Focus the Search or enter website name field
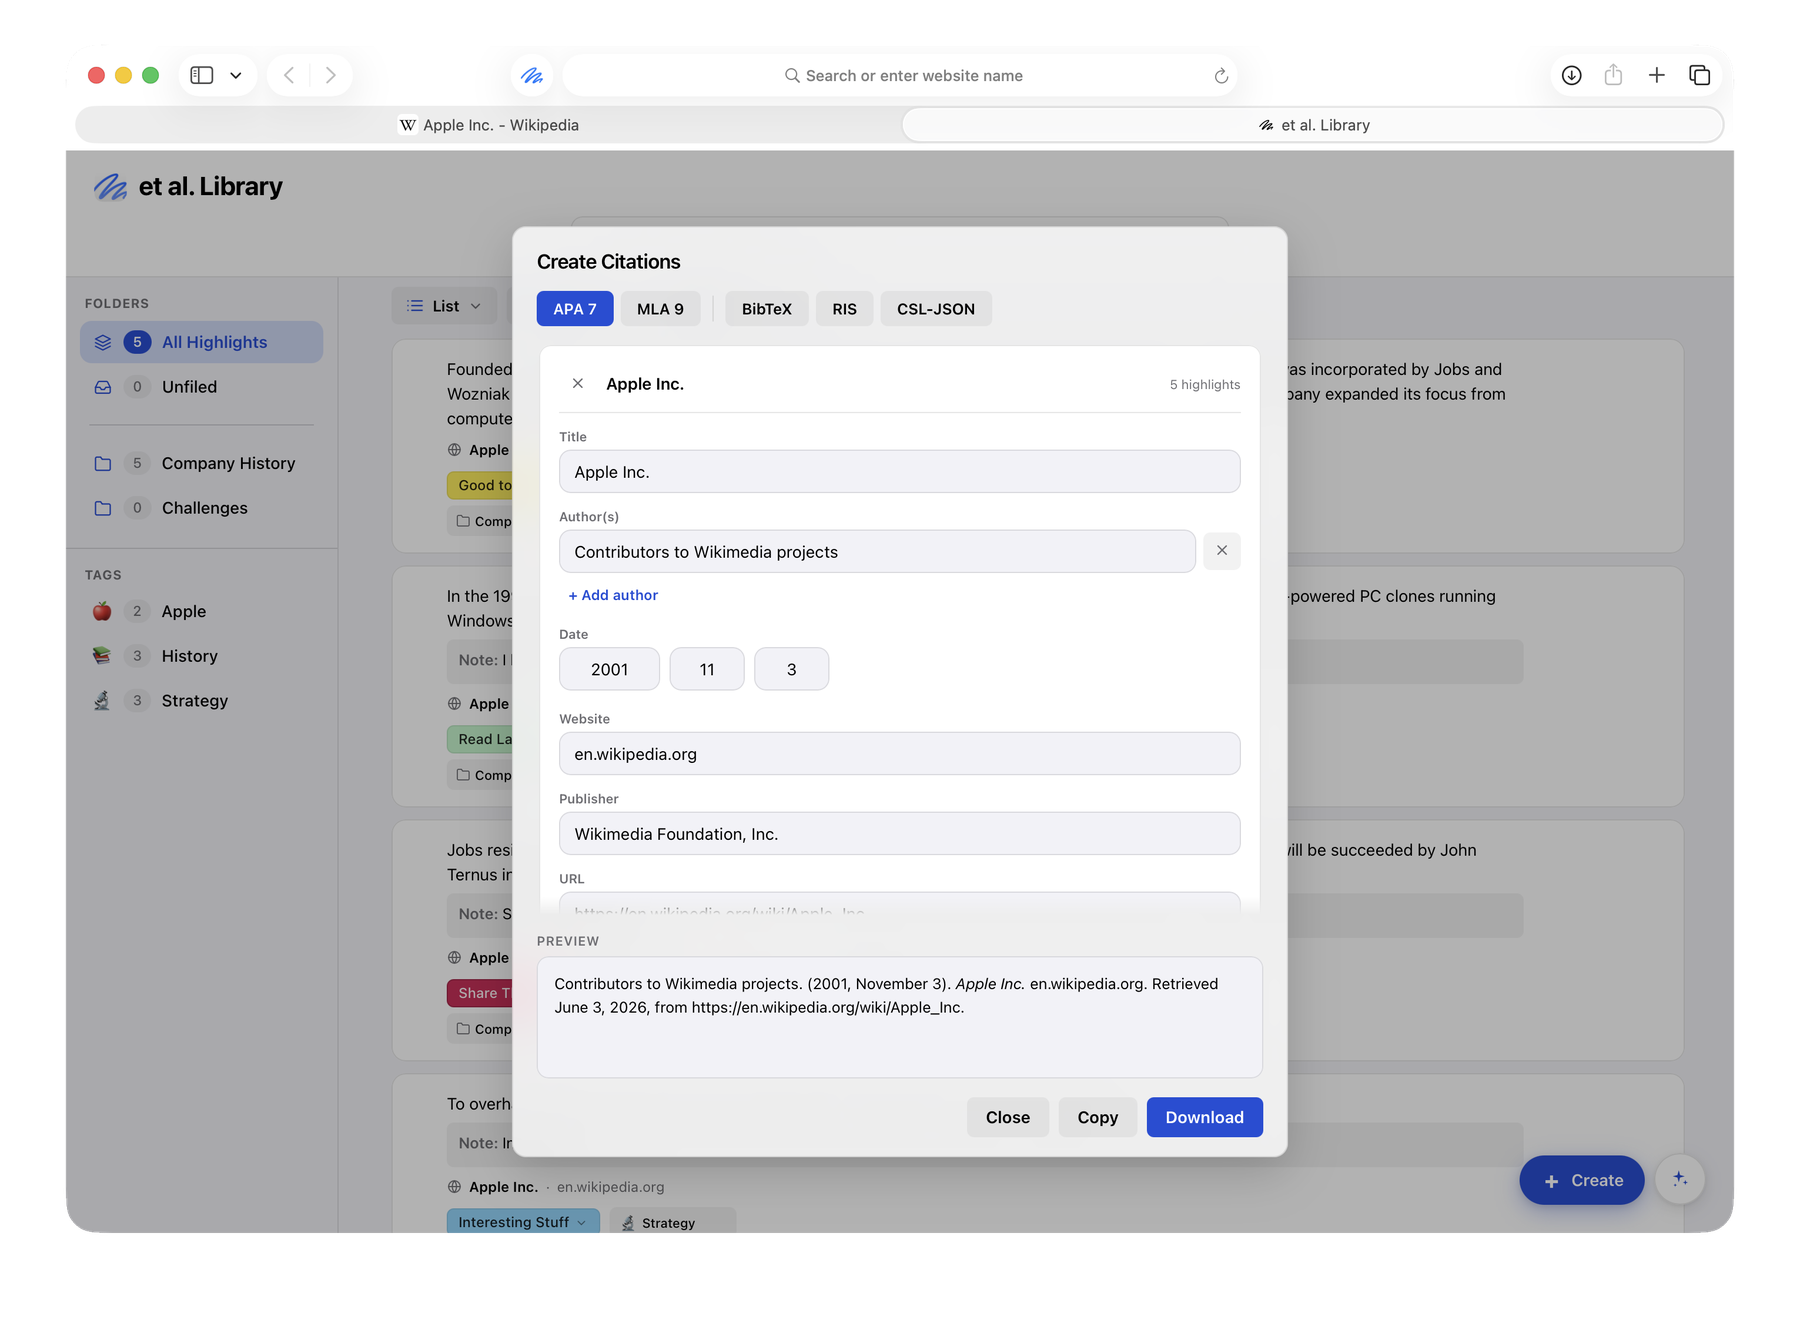 [x=900, y=76]
